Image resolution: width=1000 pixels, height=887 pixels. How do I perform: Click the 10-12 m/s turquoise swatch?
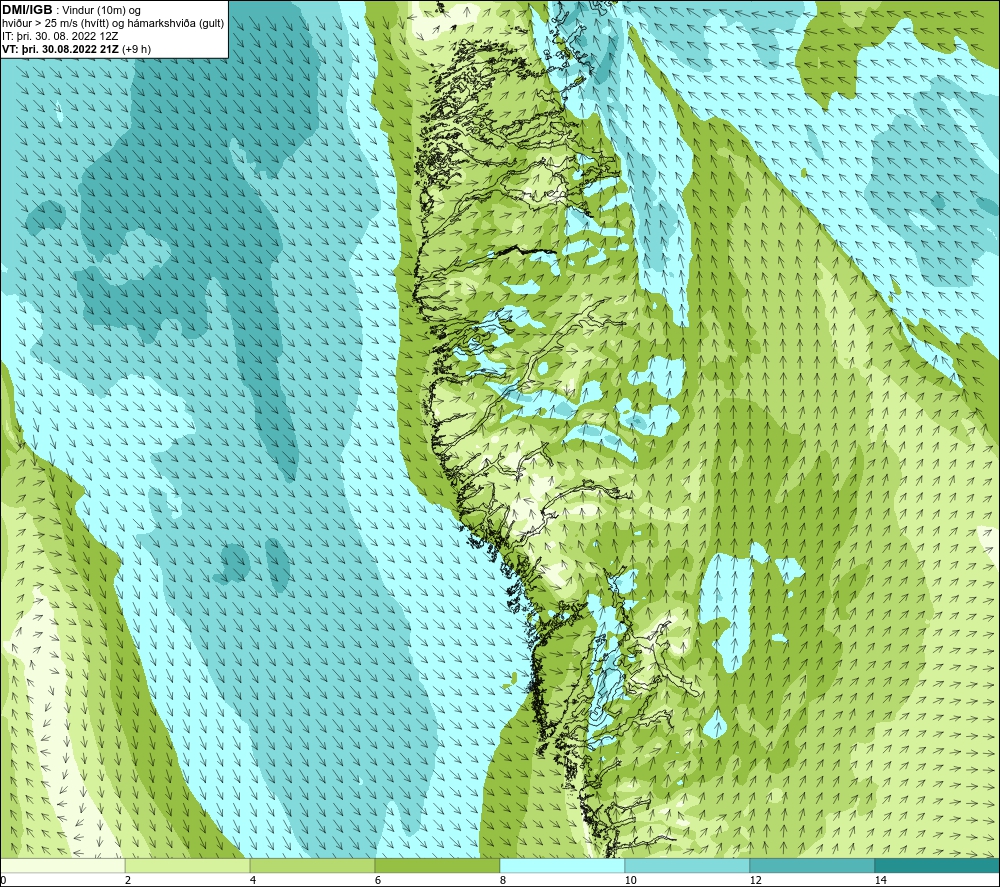(687, 865)
